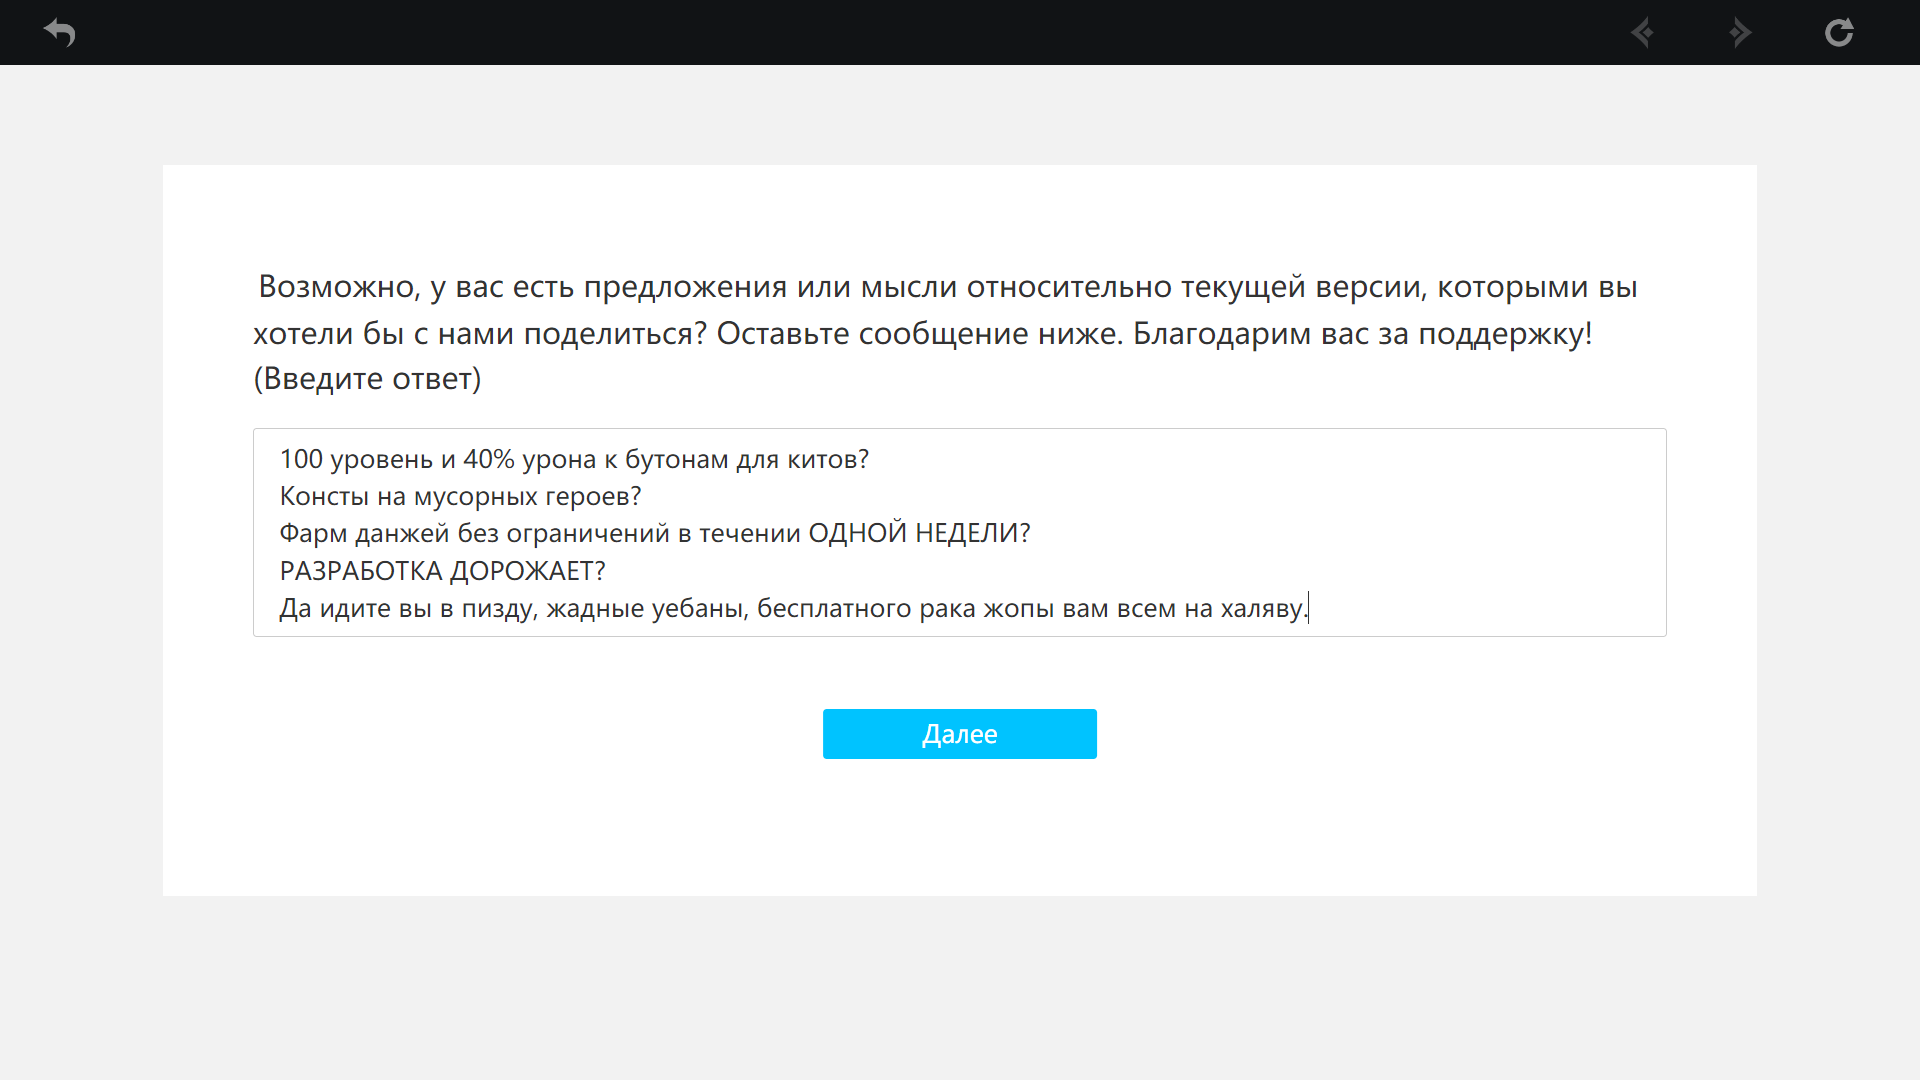Place cursor in the line starting "100 уровень"

pos(574,460)
